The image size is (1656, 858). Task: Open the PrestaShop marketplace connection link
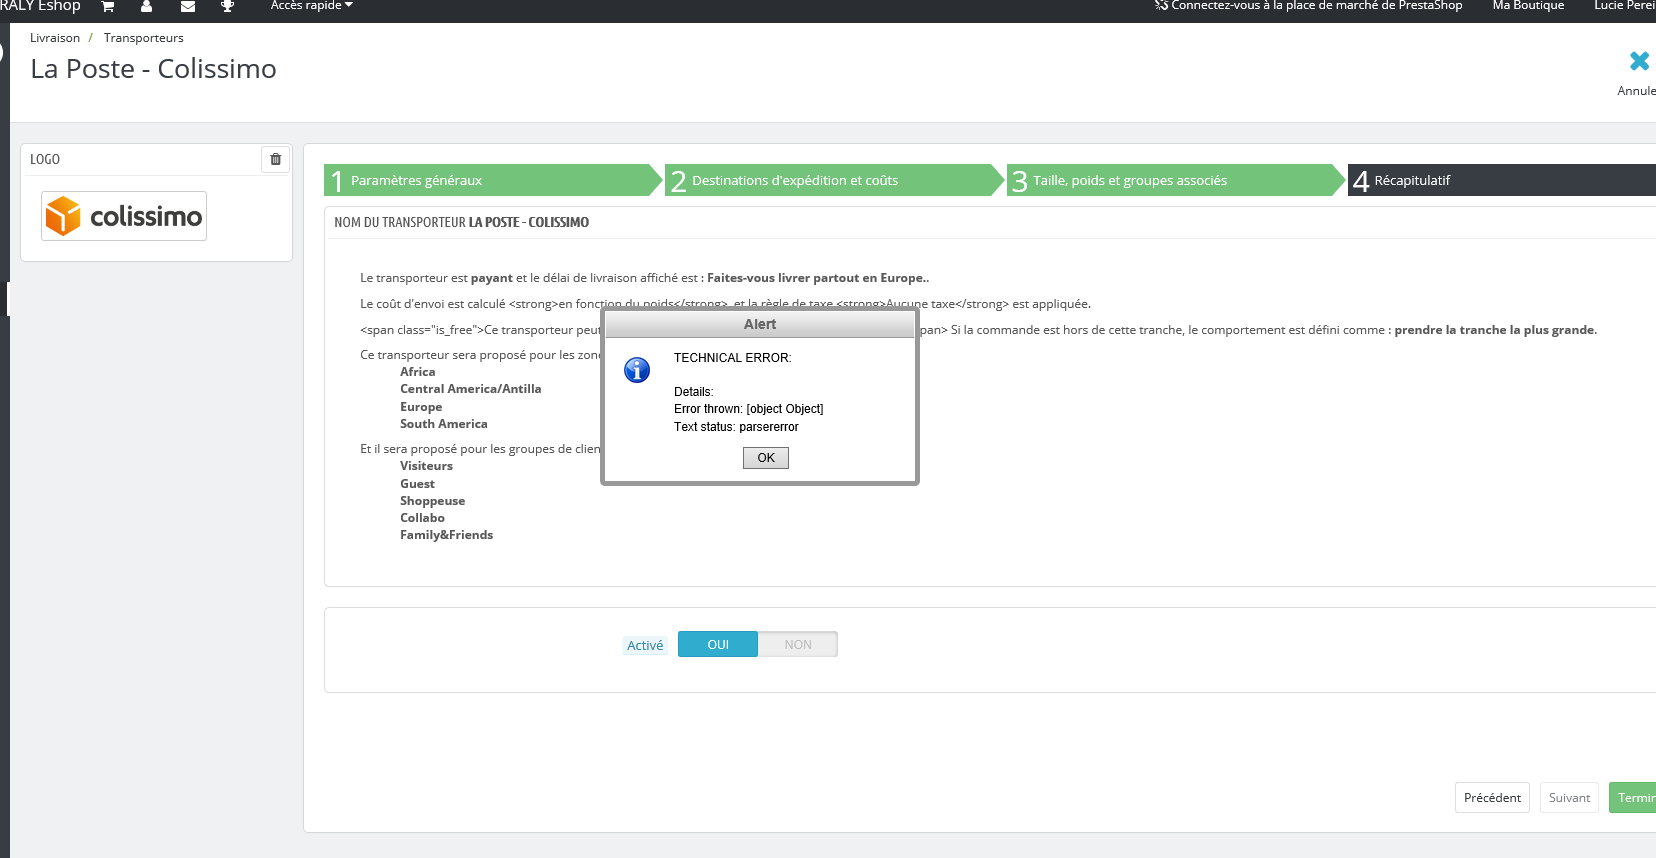click(1308, 6)
